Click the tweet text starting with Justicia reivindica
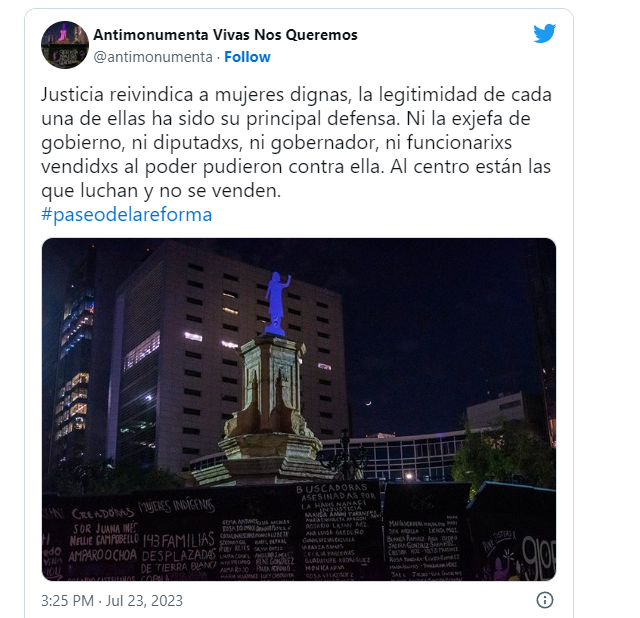Image resolution: width=640 pixels, height=618 pixels. [296, 142]
